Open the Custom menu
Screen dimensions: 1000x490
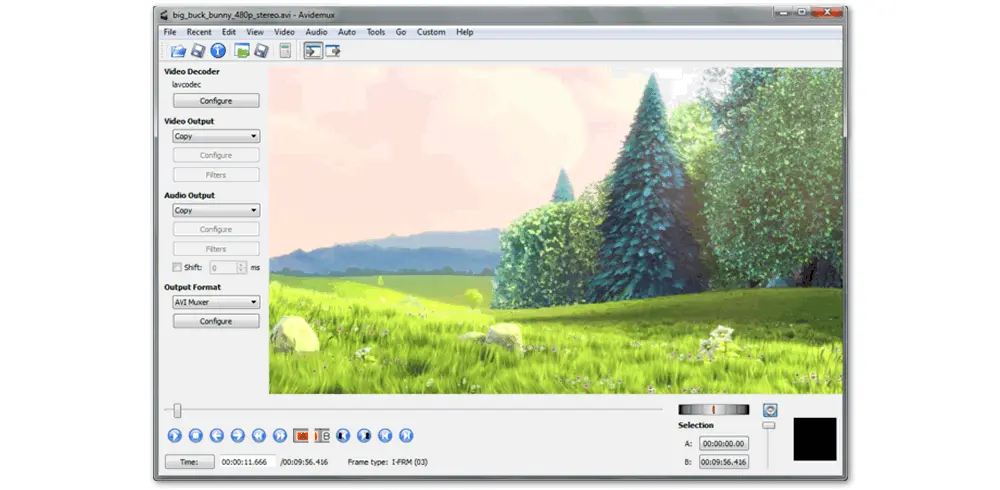(431, 32)
